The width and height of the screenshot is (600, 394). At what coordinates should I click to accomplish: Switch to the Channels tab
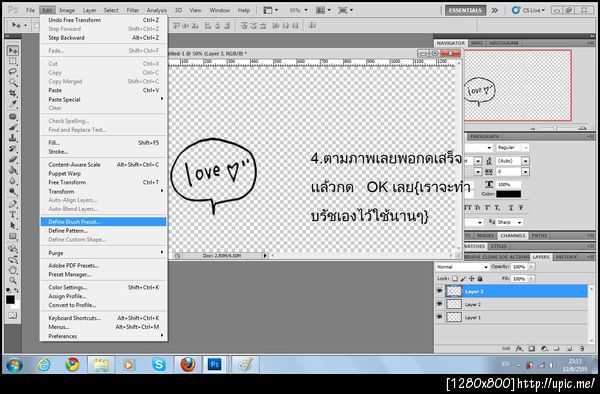click(x=513, y=236)
